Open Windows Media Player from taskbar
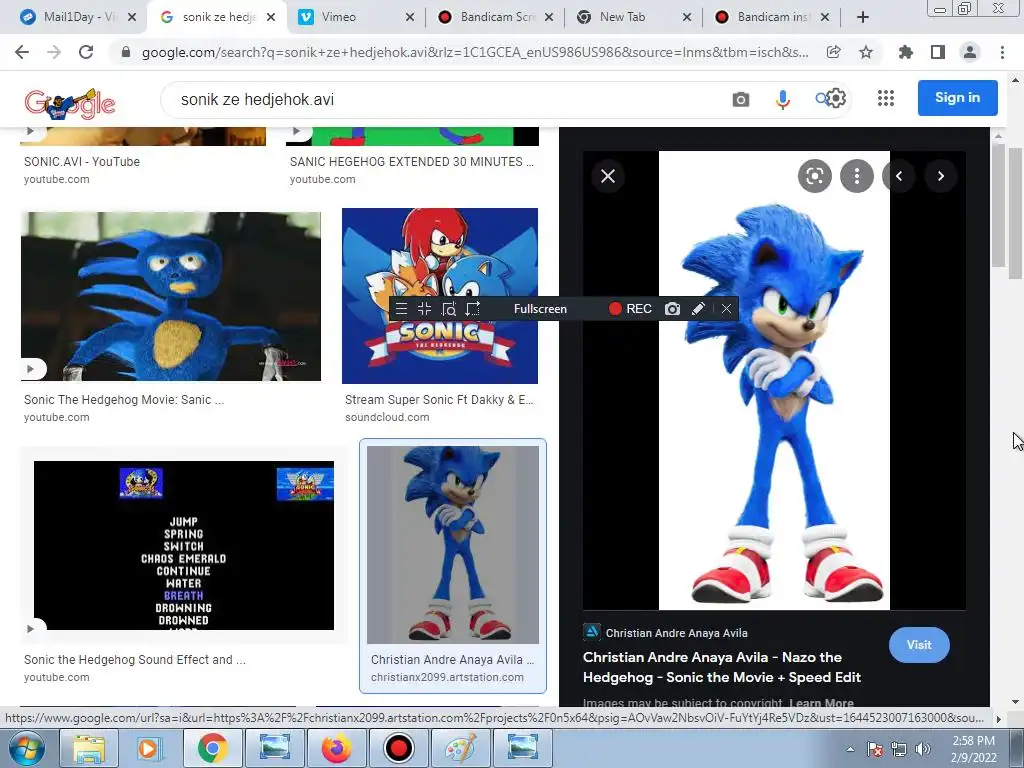The height and width of the screenshot is (768, 1024). [150, 748]
